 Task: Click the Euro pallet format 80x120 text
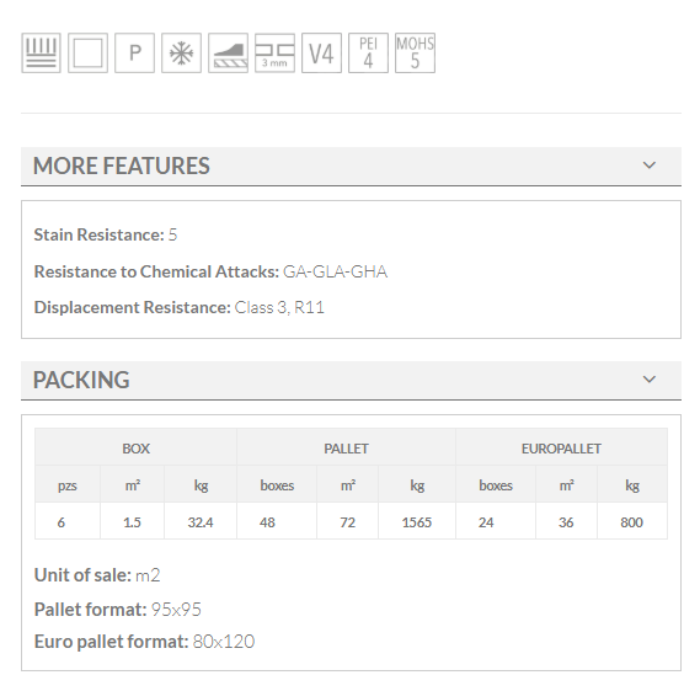[223, 642]
